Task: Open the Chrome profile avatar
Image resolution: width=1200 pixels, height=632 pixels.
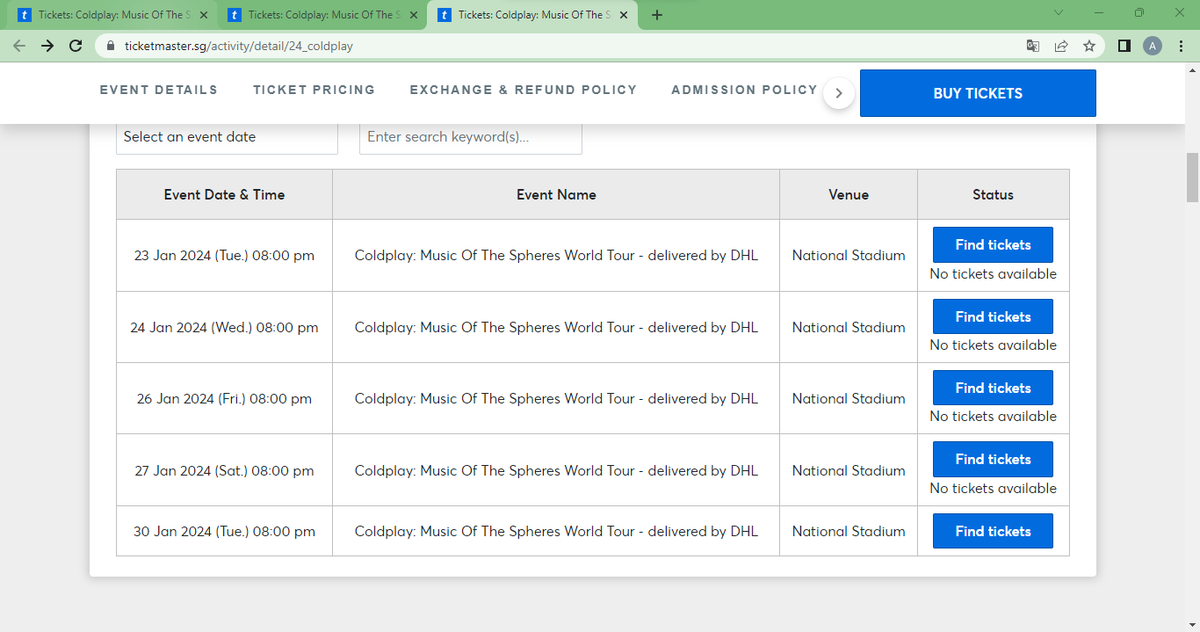Action: point(1152,46)
